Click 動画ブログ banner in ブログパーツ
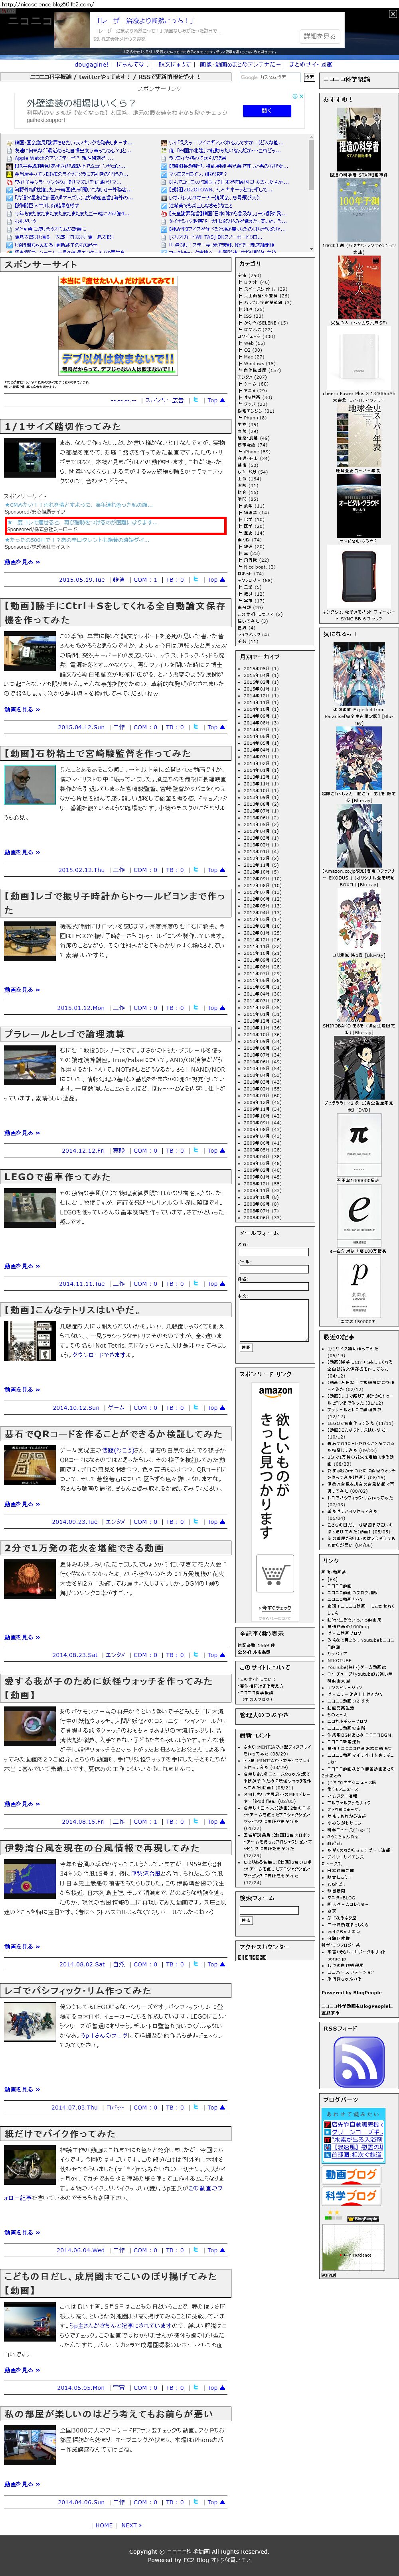399x2576 pixels. click(352, 2174)
